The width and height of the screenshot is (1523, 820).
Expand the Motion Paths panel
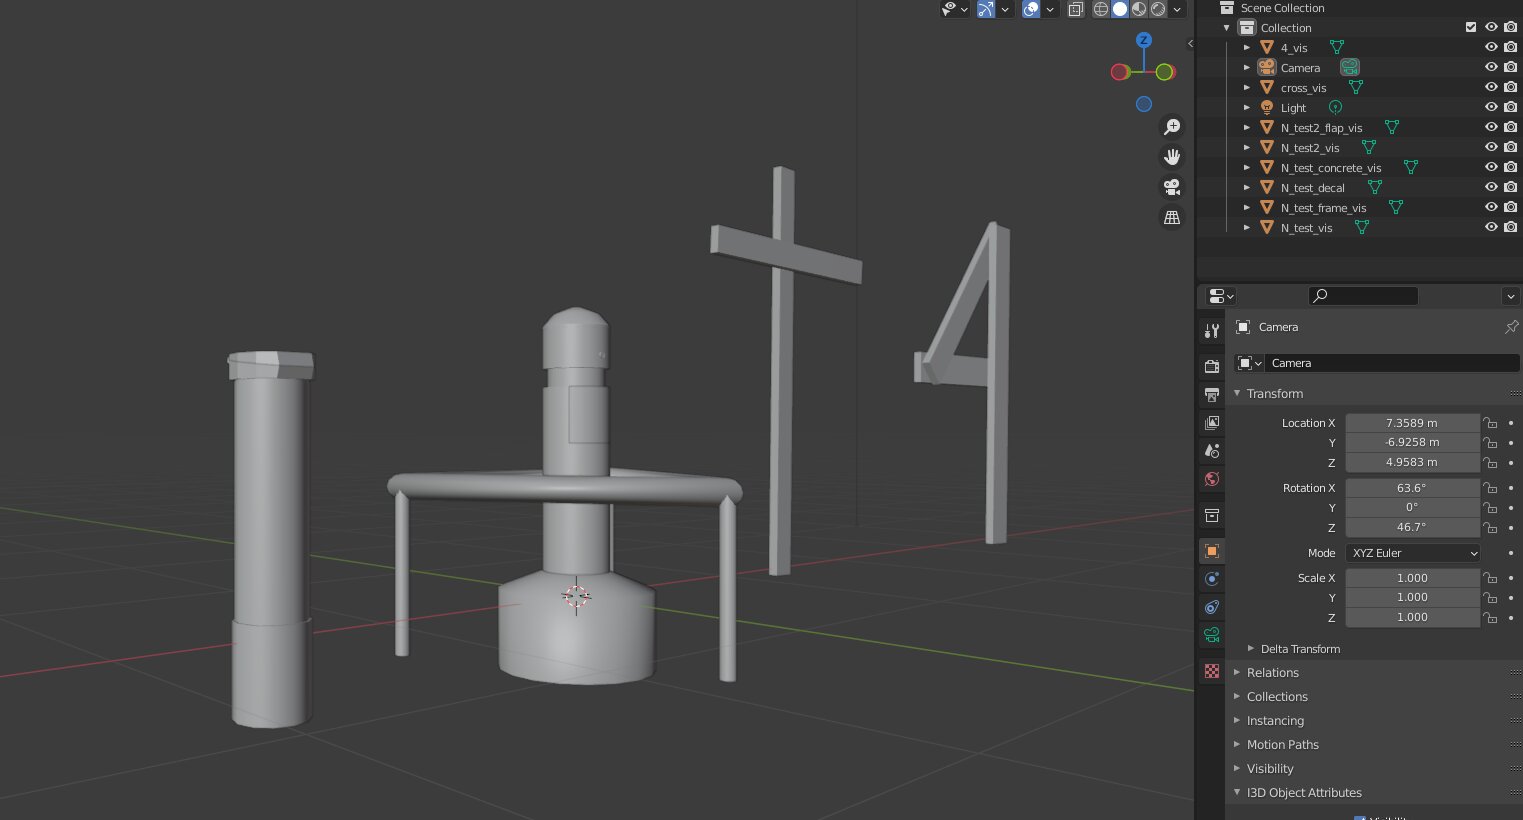coord(1237,745)
